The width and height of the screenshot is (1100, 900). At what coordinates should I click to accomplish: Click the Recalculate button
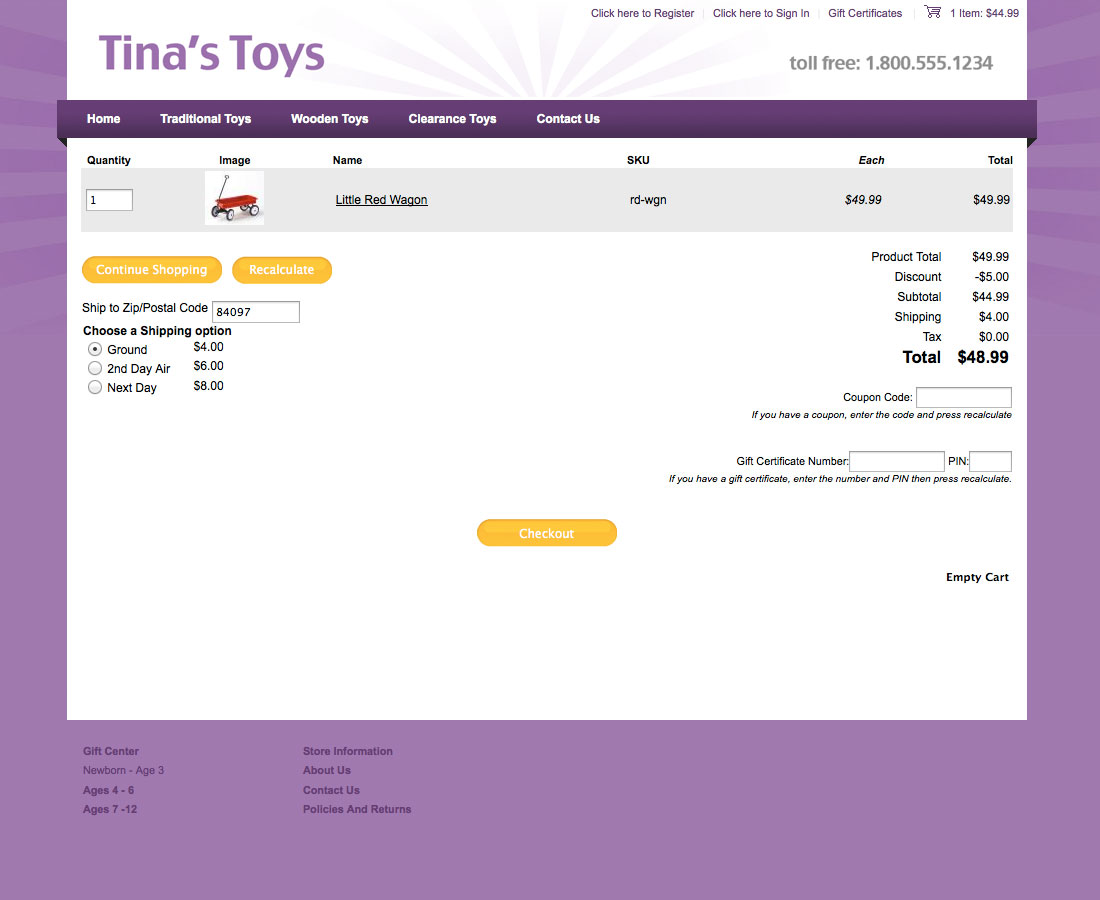point(281,270)
